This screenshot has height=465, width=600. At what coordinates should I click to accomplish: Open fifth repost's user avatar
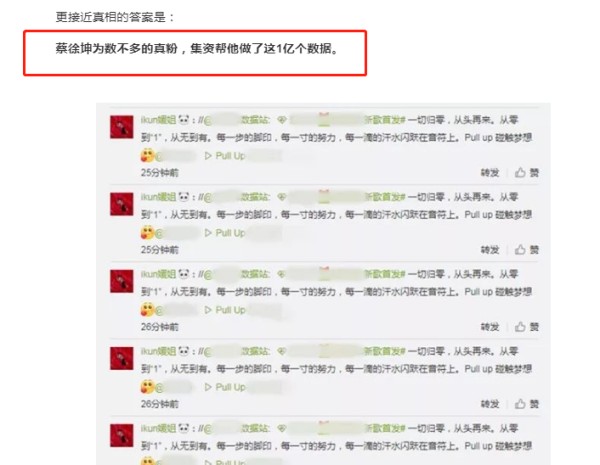(122, 436)
